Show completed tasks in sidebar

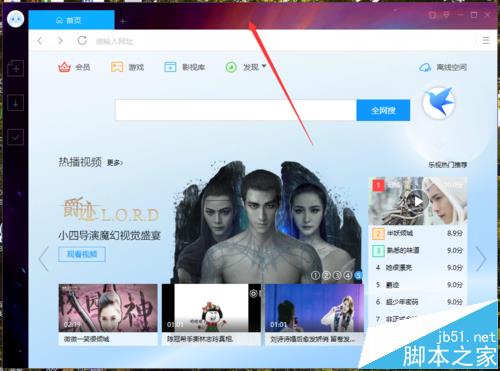pos(15,137)
